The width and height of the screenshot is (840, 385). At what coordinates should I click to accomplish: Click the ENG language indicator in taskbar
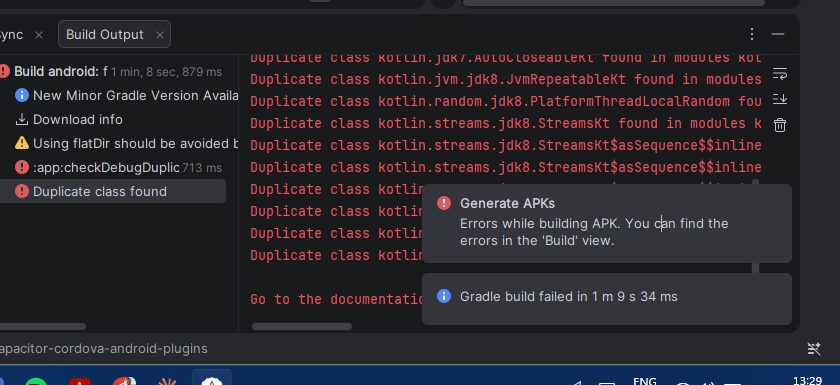coord(644,381)
